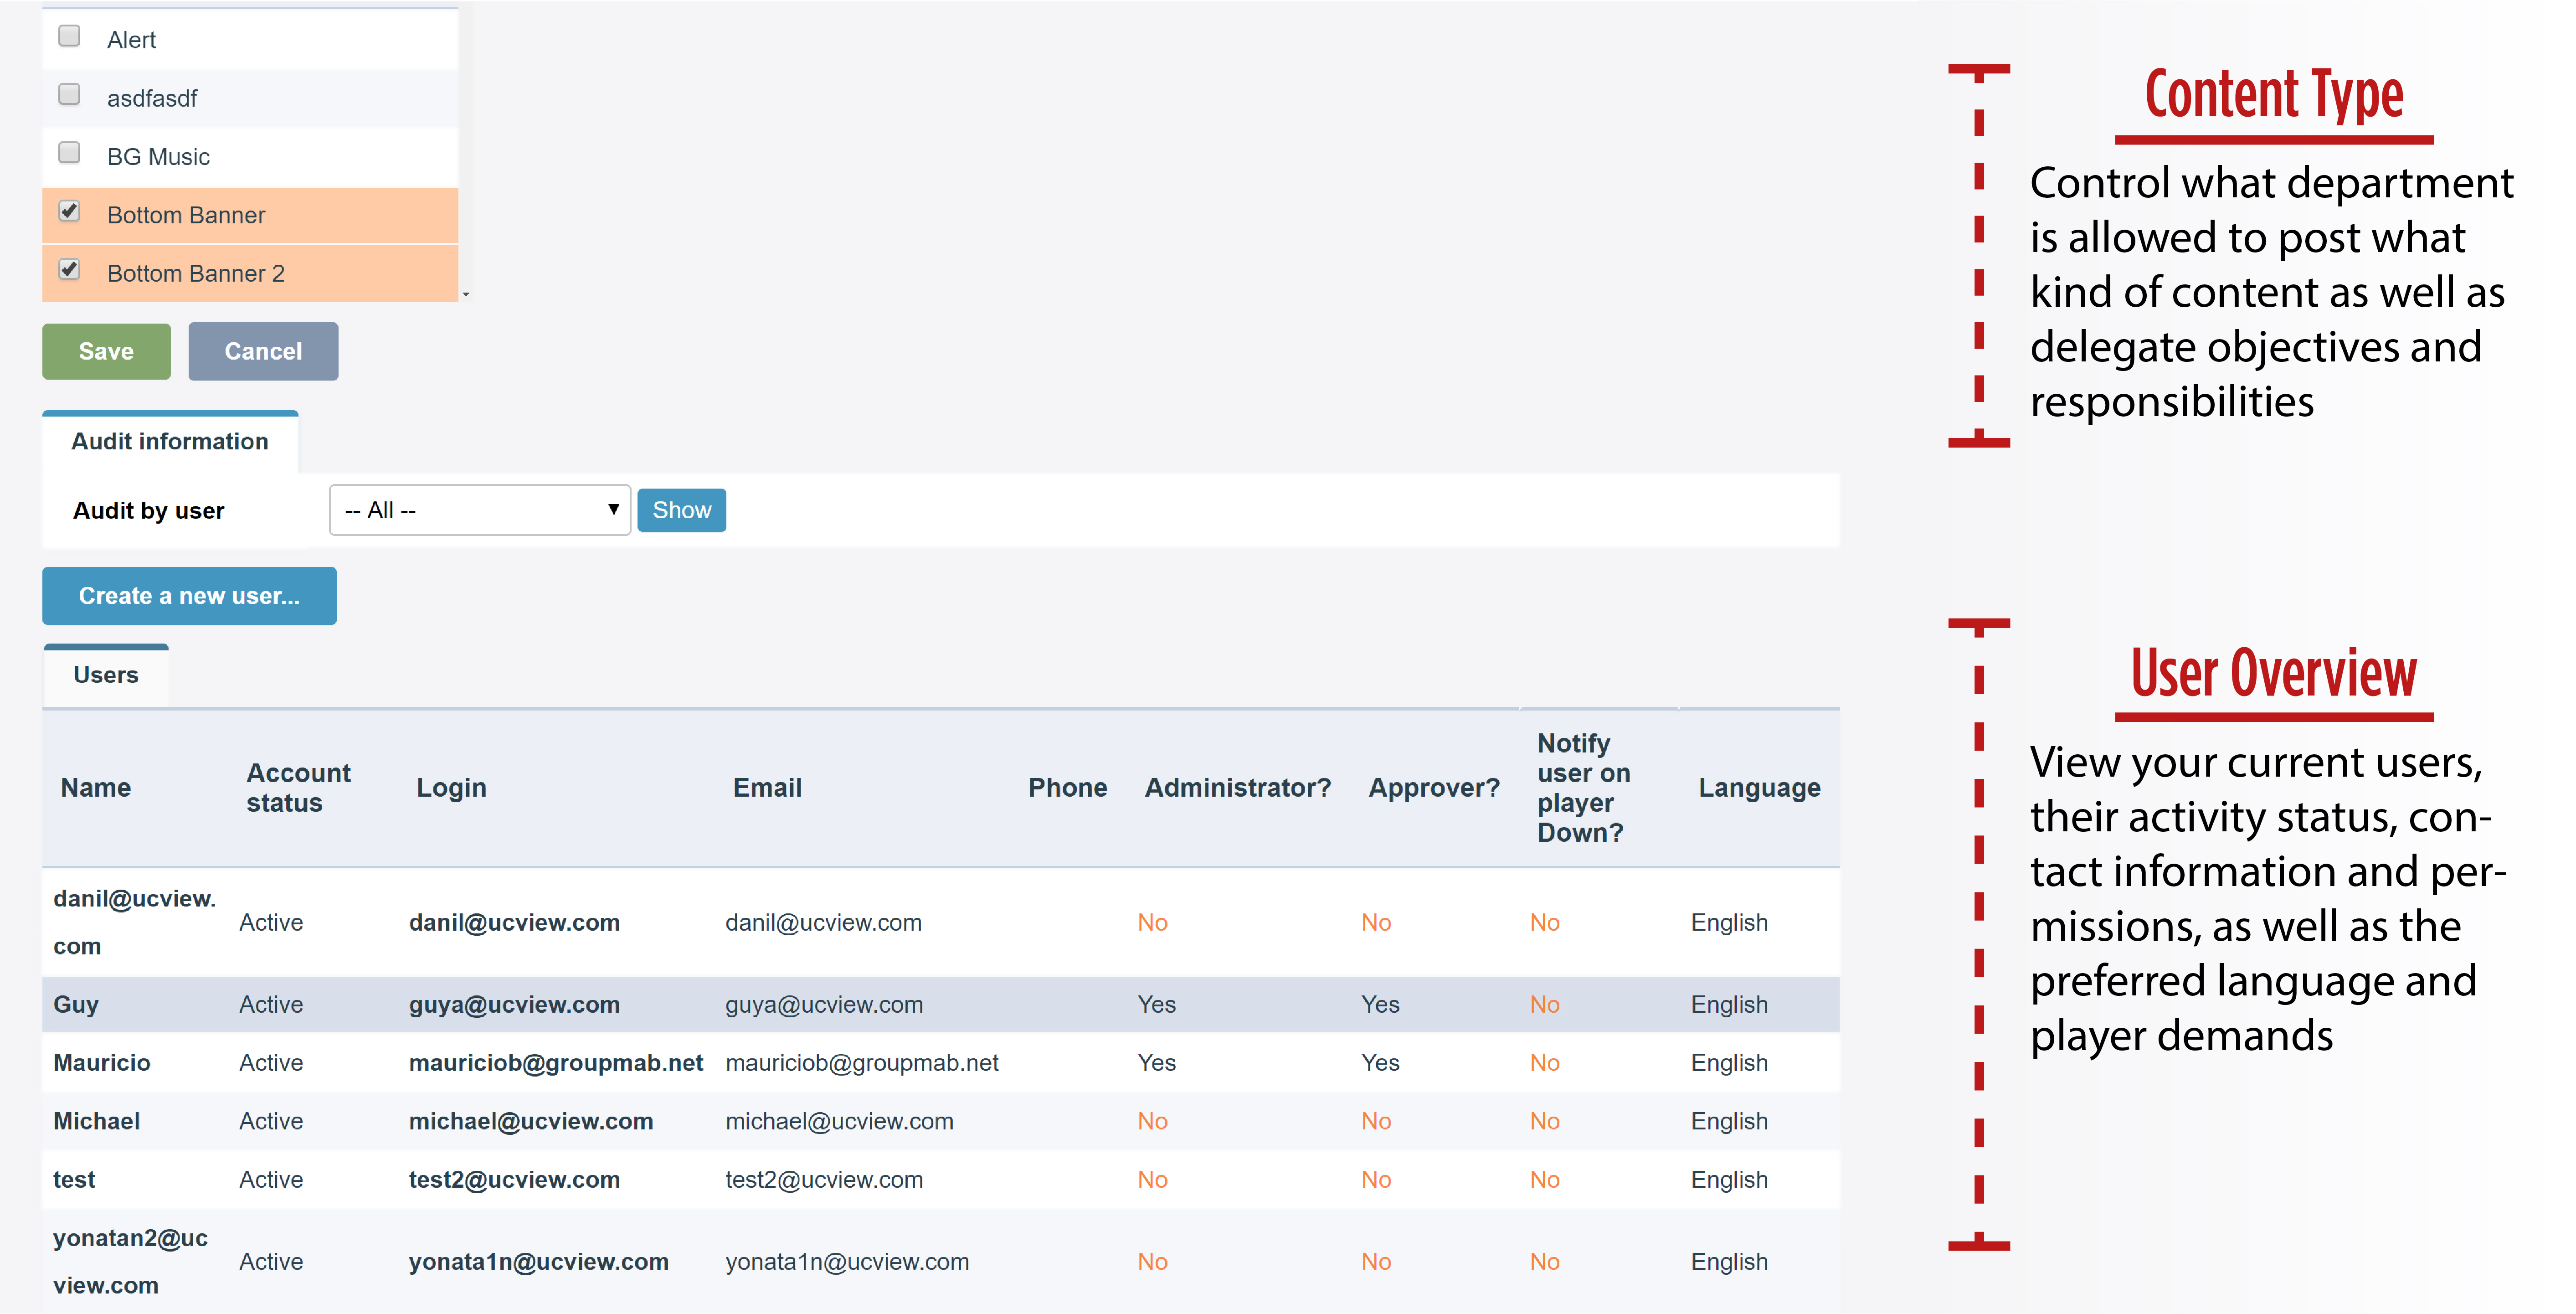Click Mauricio's email mauriciob@groupmab.net cell
Viewport: 2576px width, 1314px height.
pyautogui.click(x=862, y=1063)
